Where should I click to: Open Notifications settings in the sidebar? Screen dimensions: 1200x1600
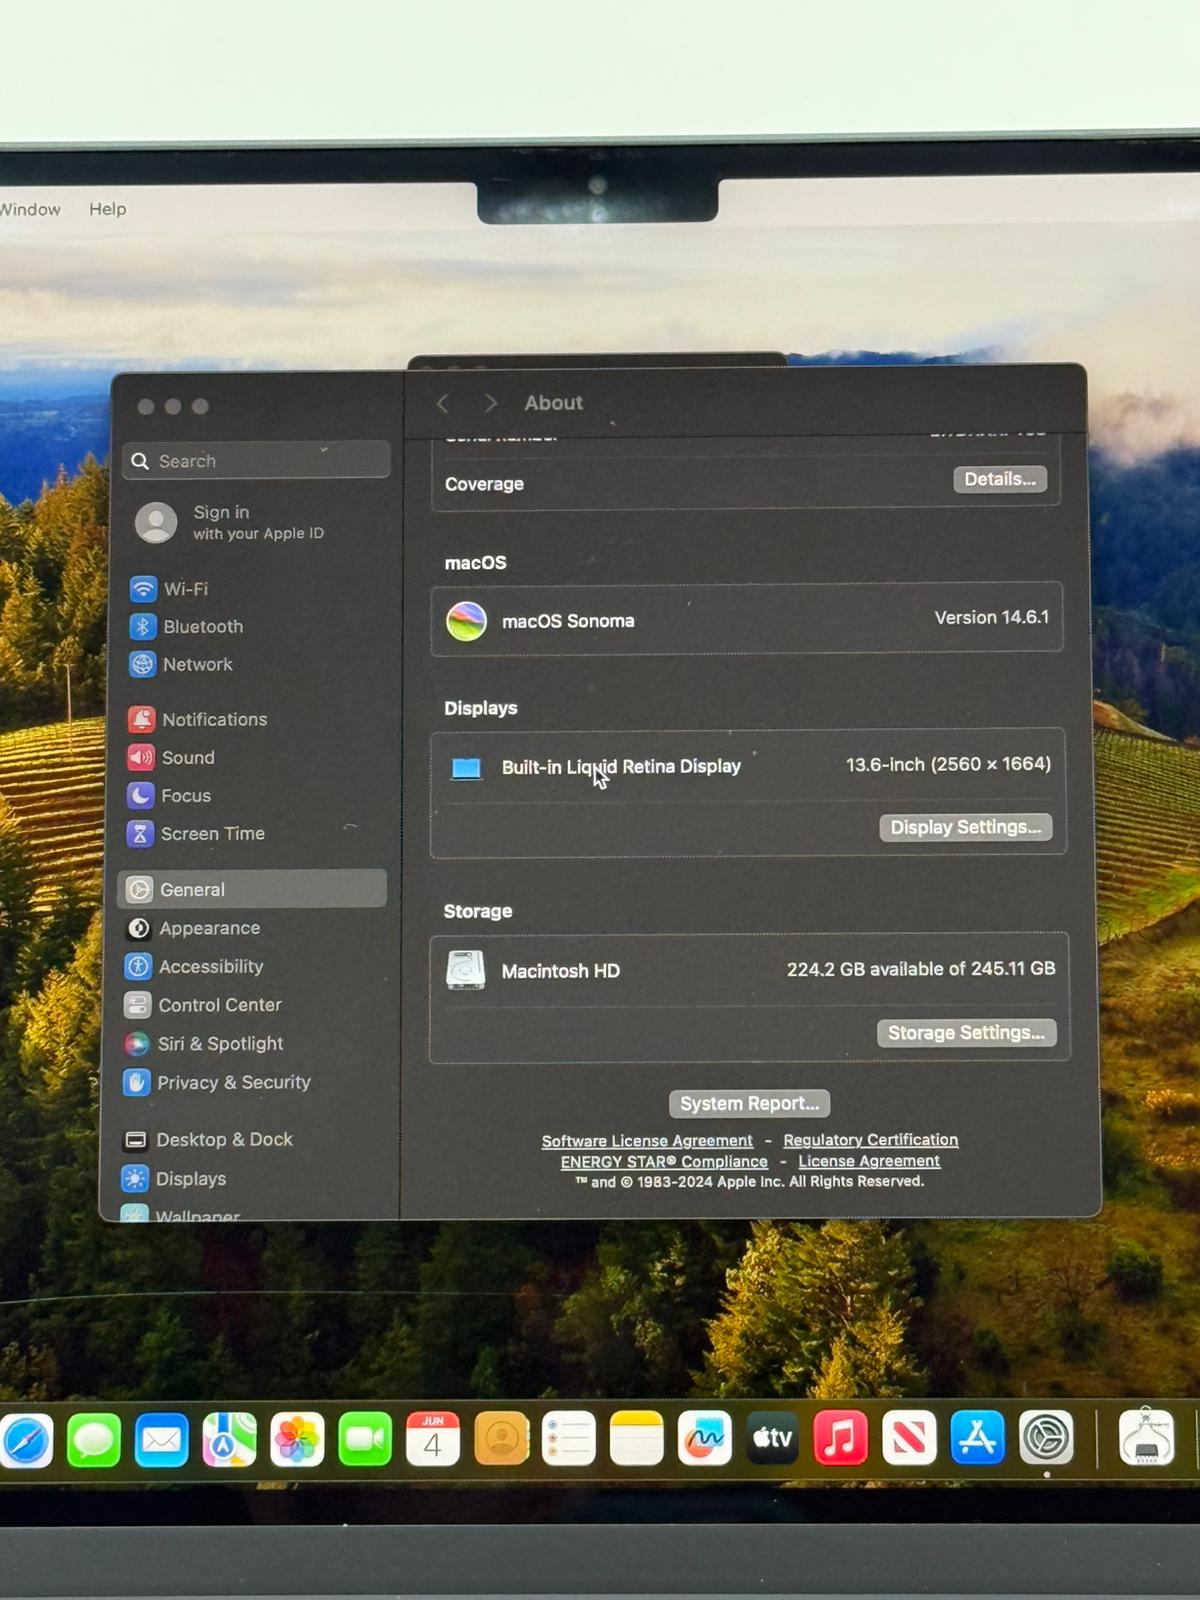pos(198,719)
